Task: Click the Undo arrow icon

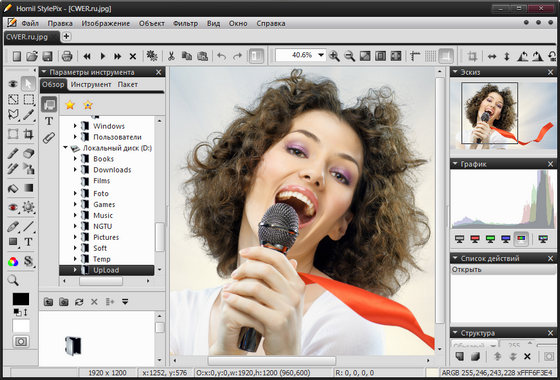Action: [x=222, y=56]
